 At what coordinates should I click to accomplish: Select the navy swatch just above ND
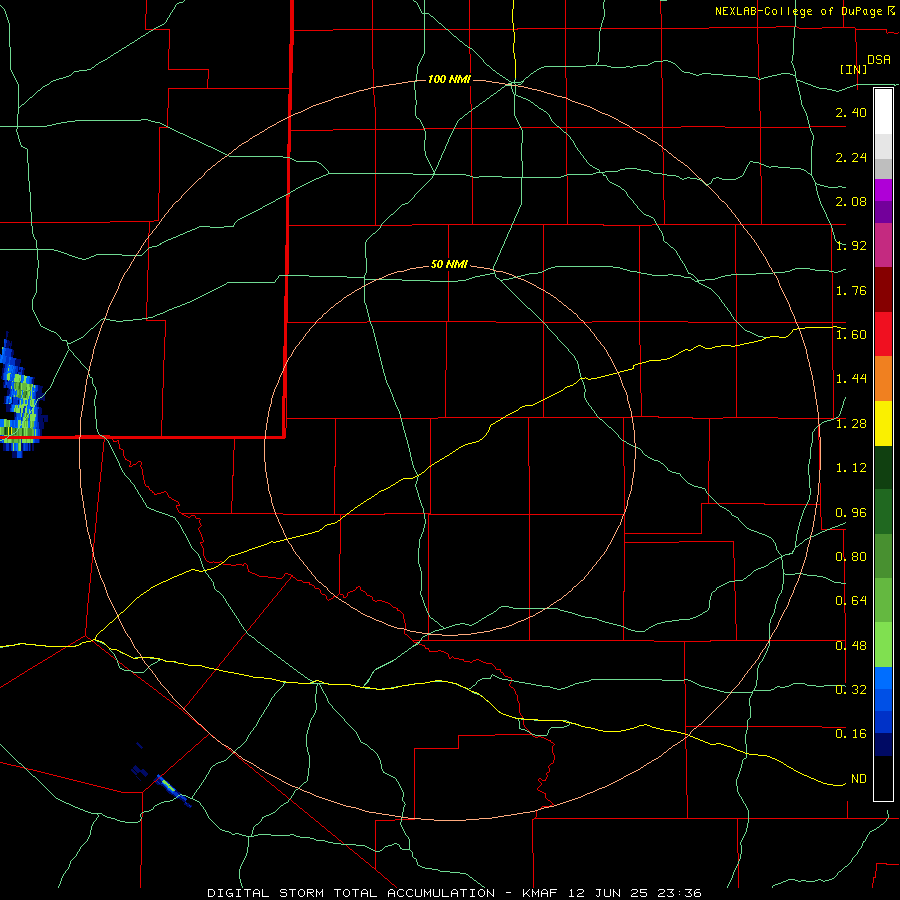[883, 745]
